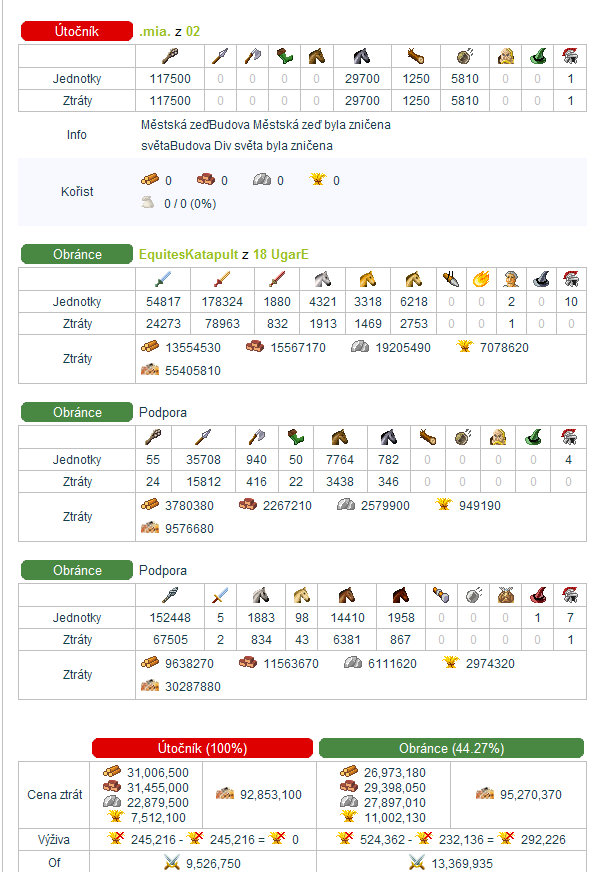
Task: Open attacker profile .mia.
Action: (155, 32)
